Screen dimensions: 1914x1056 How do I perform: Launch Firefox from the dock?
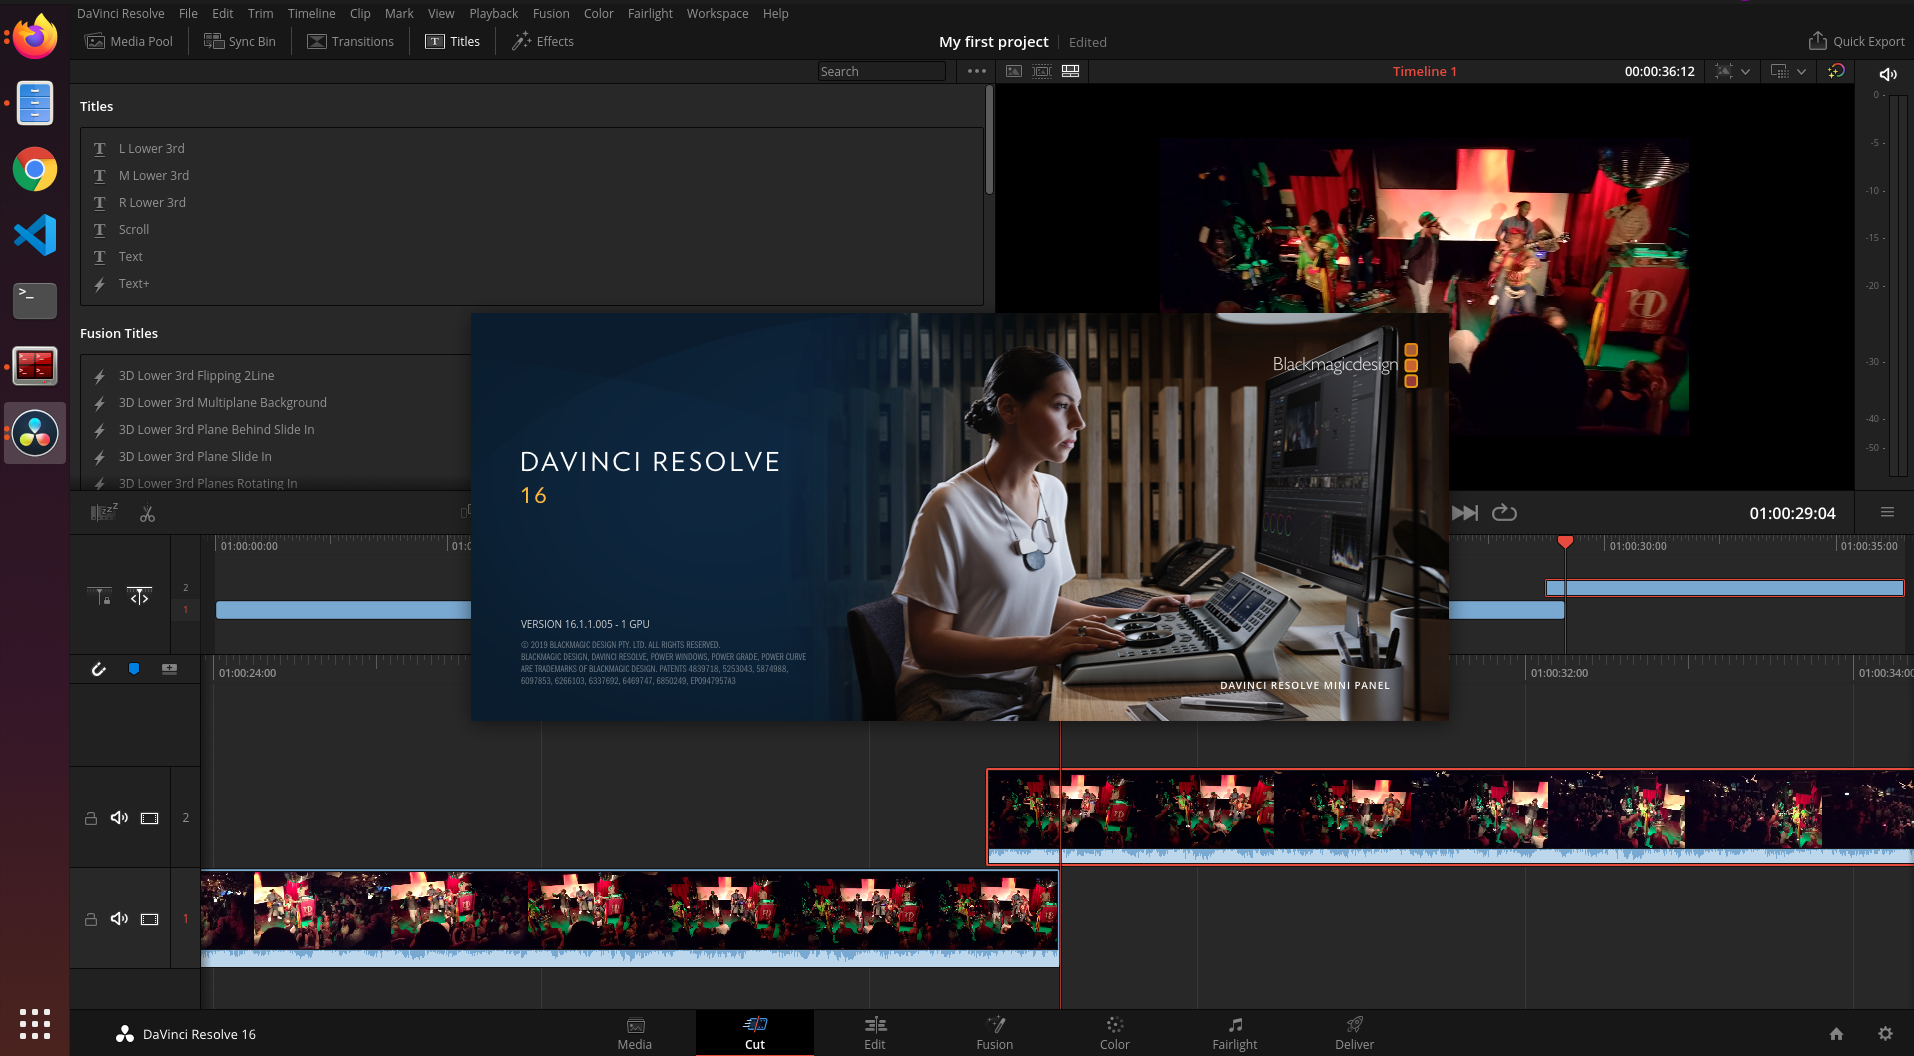[35, 37]
